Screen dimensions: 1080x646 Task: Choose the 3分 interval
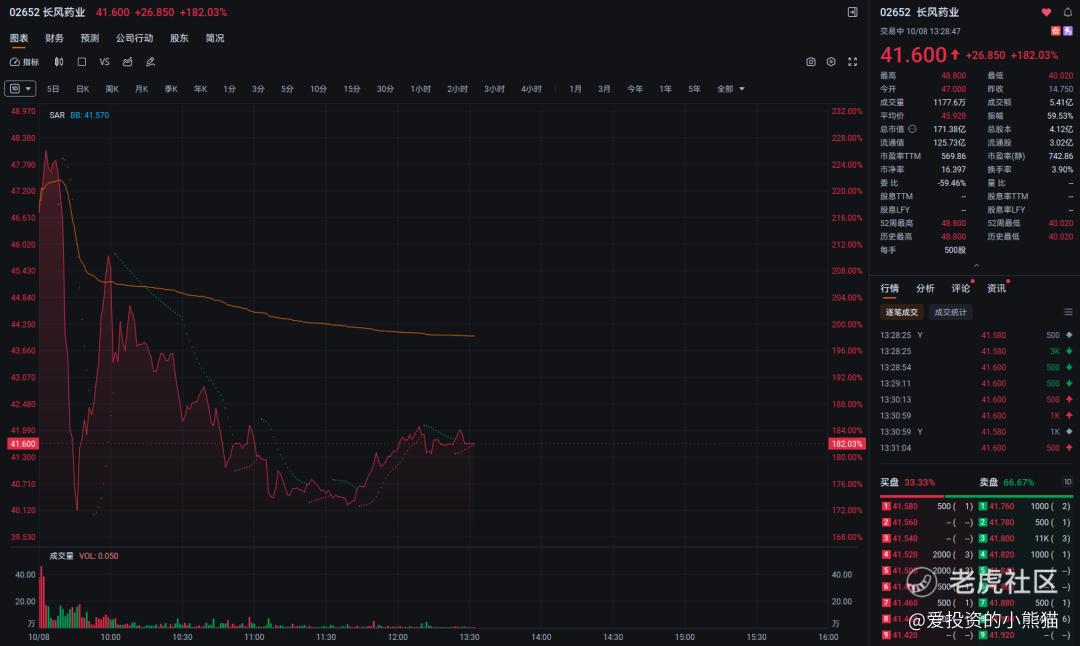(258, 89)
